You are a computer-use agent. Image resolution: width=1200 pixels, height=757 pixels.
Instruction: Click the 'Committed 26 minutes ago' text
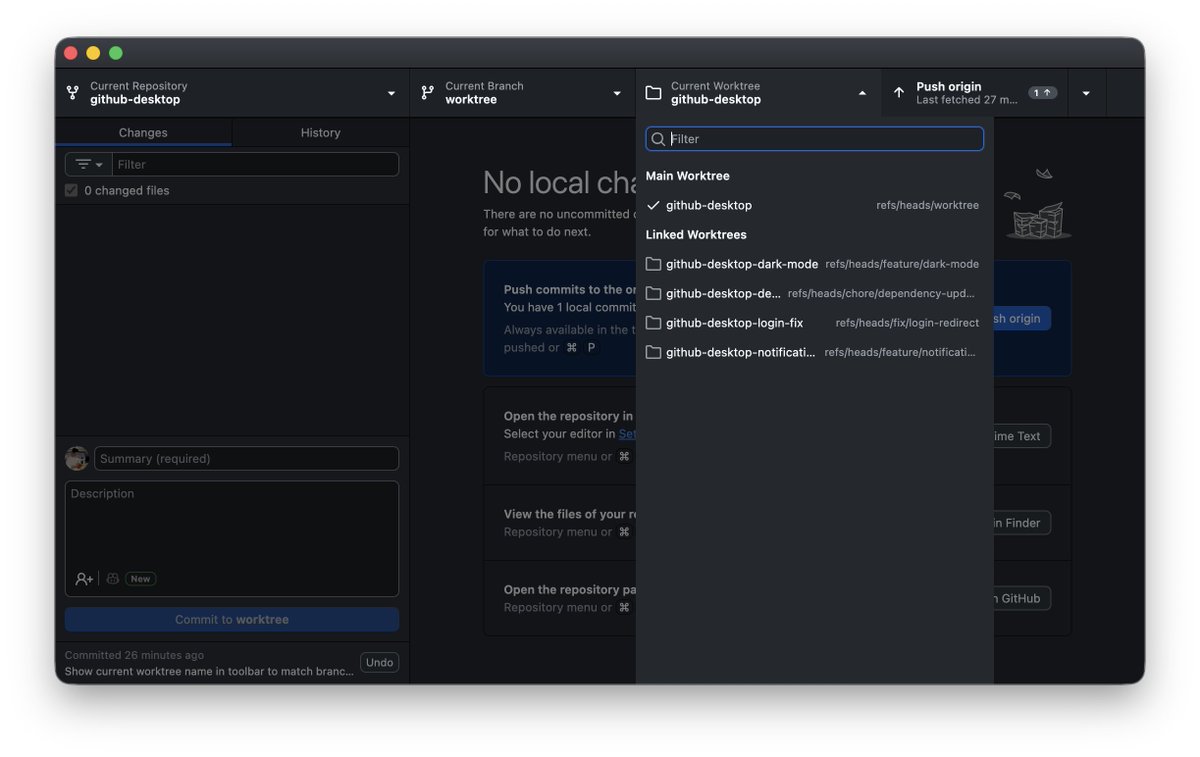[x=134, y=655]
